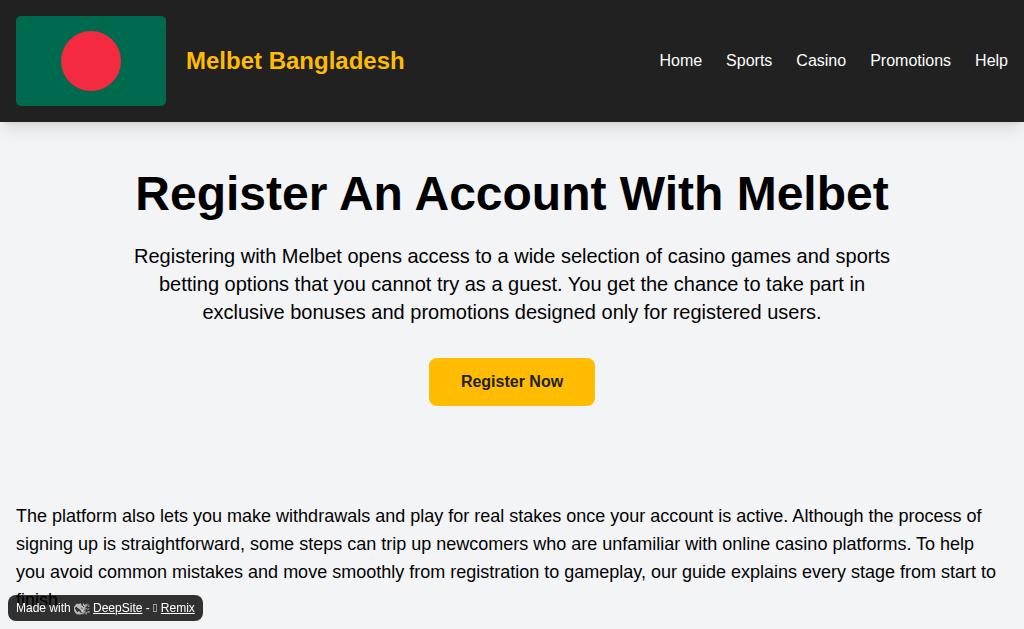Go to the Home page
1024x629 pixels.
680,60
